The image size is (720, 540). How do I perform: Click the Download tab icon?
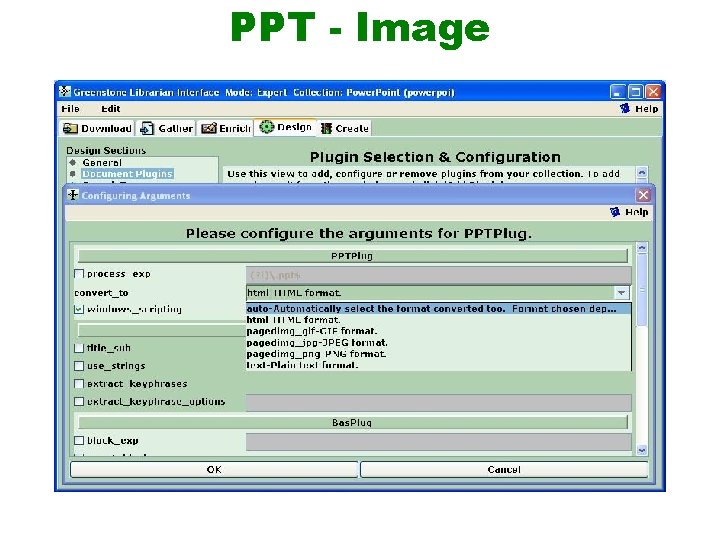pos(70,128)
